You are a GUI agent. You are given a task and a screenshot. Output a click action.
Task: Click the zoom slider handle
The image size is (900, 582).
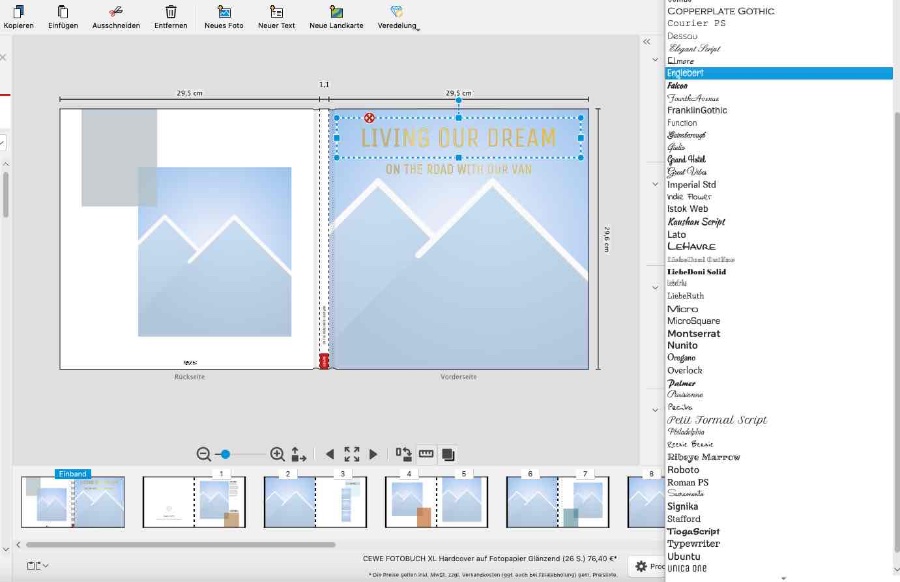tap(225, 454)
